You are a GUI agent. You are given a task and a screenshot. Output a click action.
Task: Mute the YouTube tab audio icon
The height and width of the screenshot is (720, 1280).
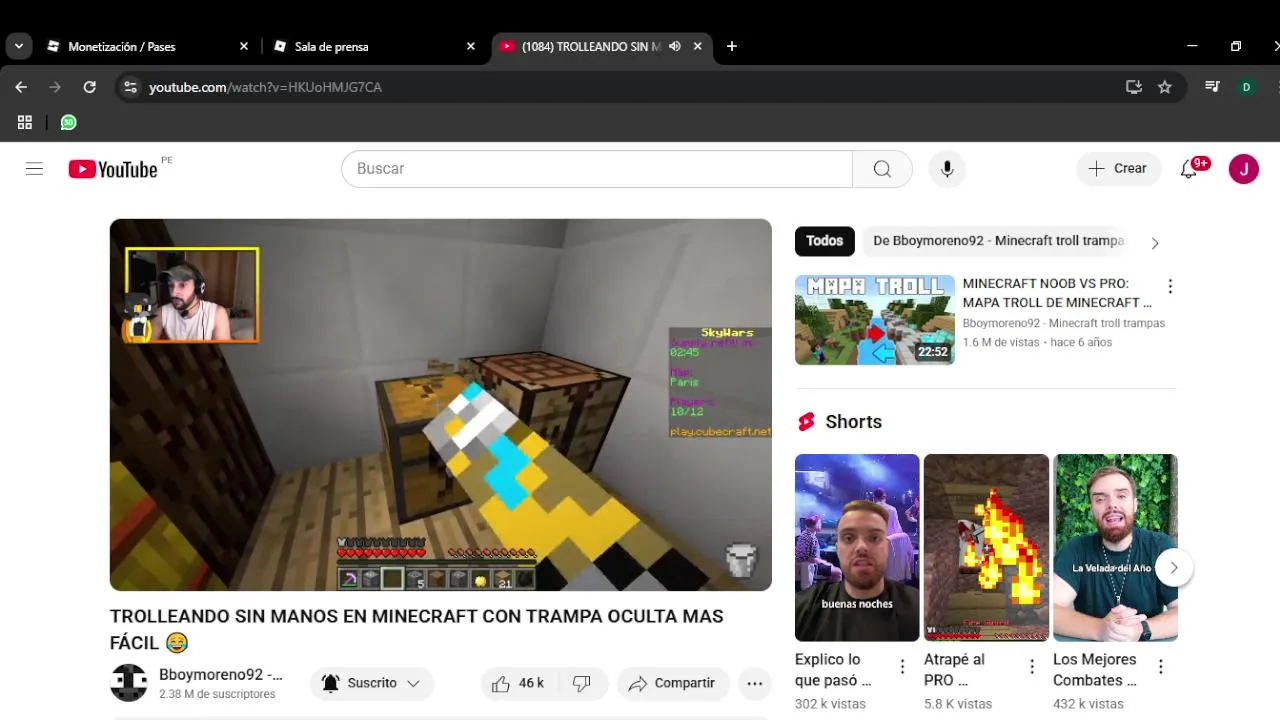675,46
